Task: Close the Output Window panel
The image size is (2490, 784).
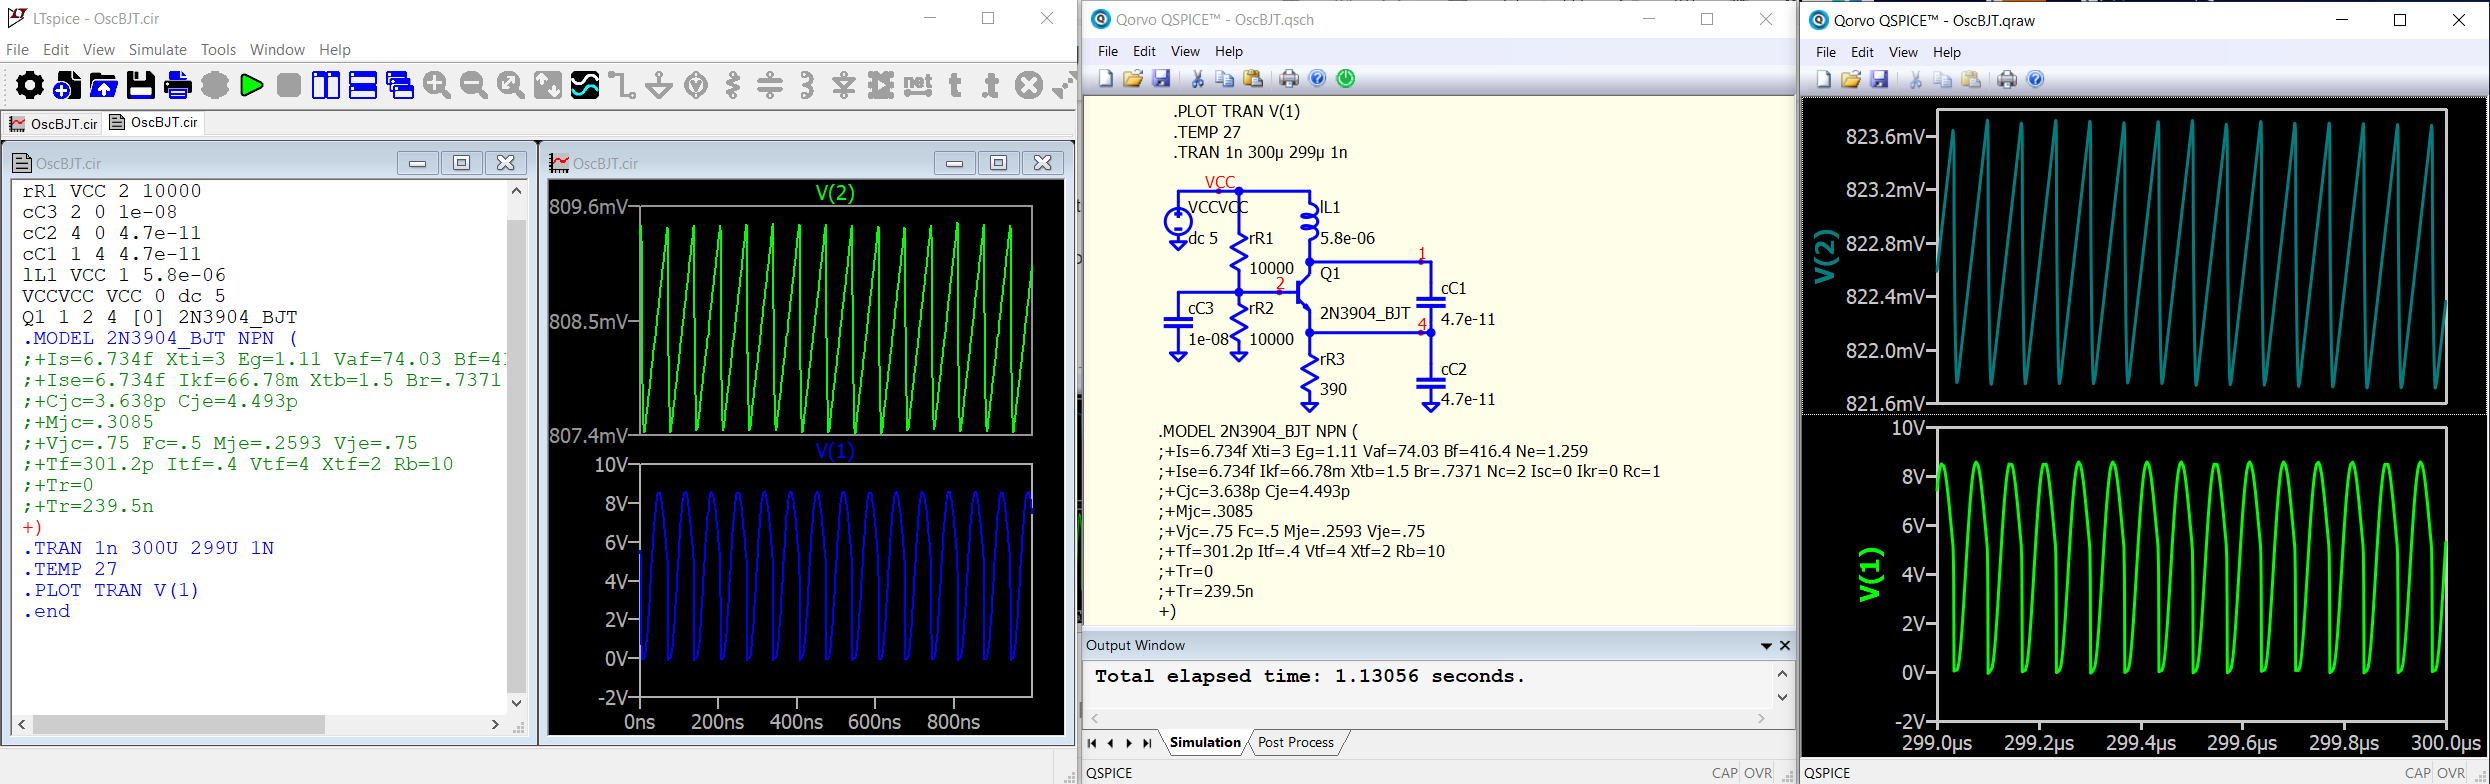Action: 1785,646
